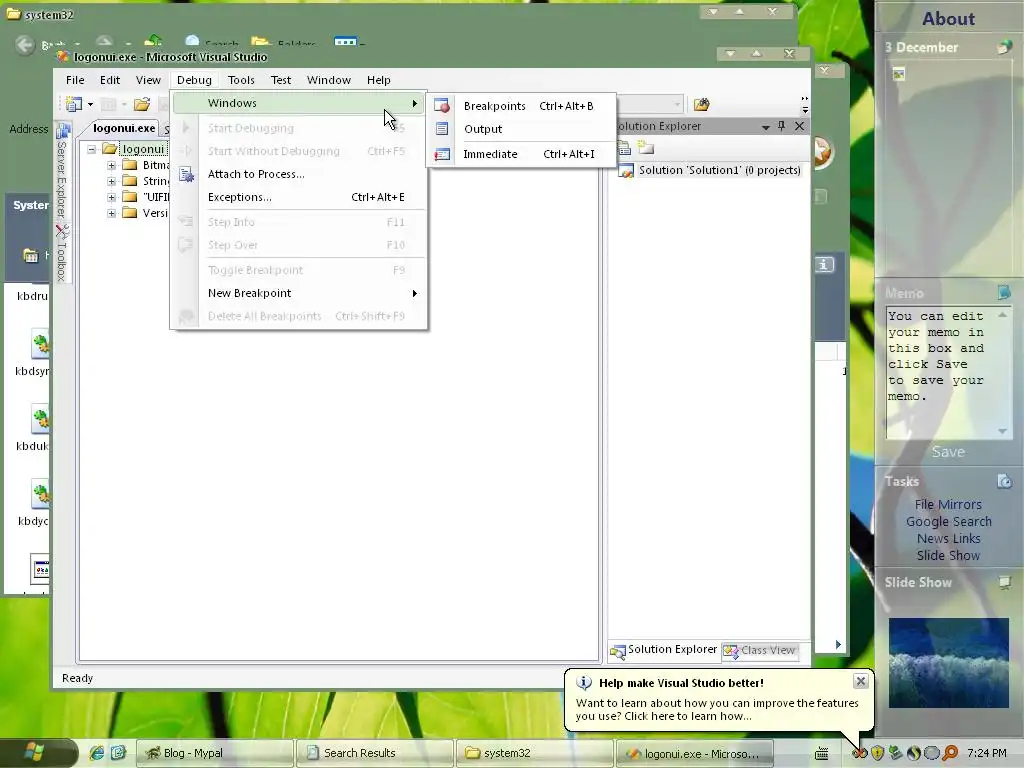
Task: Open the Toolbox side tab
Action: pyautogui.click(x=62, y=253)
